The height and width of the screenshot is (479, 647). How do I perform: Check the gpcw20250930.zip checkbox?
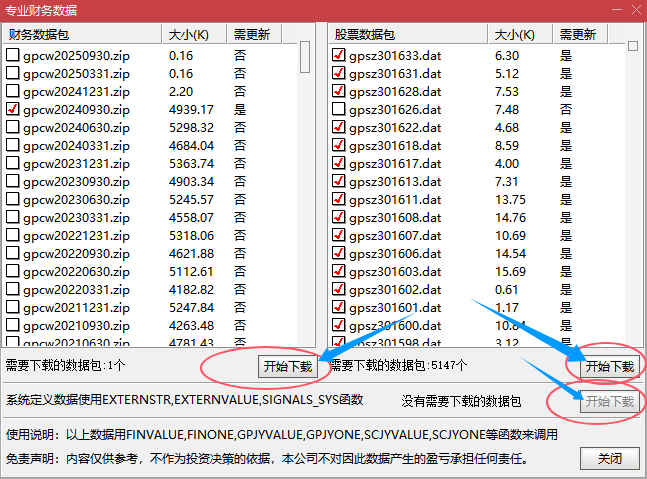pyautogui.click(x=13, y=56)
